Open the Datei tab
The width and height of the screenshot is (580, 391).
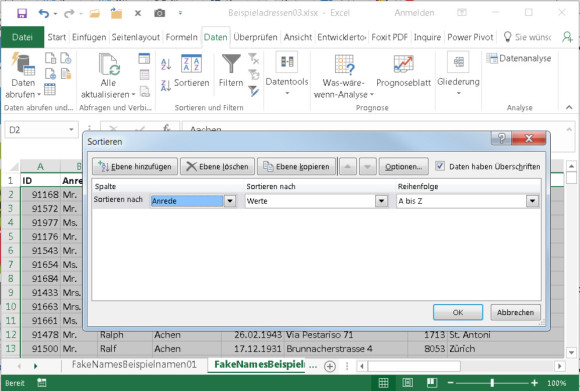coord(22,37)
